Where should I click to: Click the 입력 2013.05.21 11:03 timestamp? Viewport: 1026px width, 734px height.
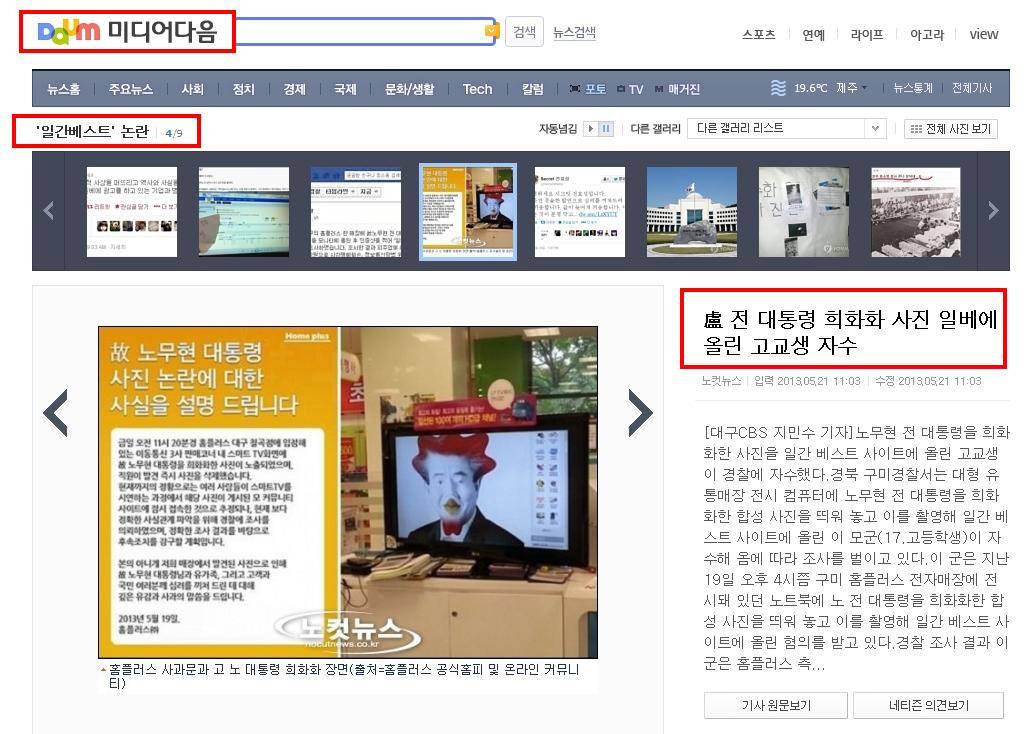click(807, 381)
